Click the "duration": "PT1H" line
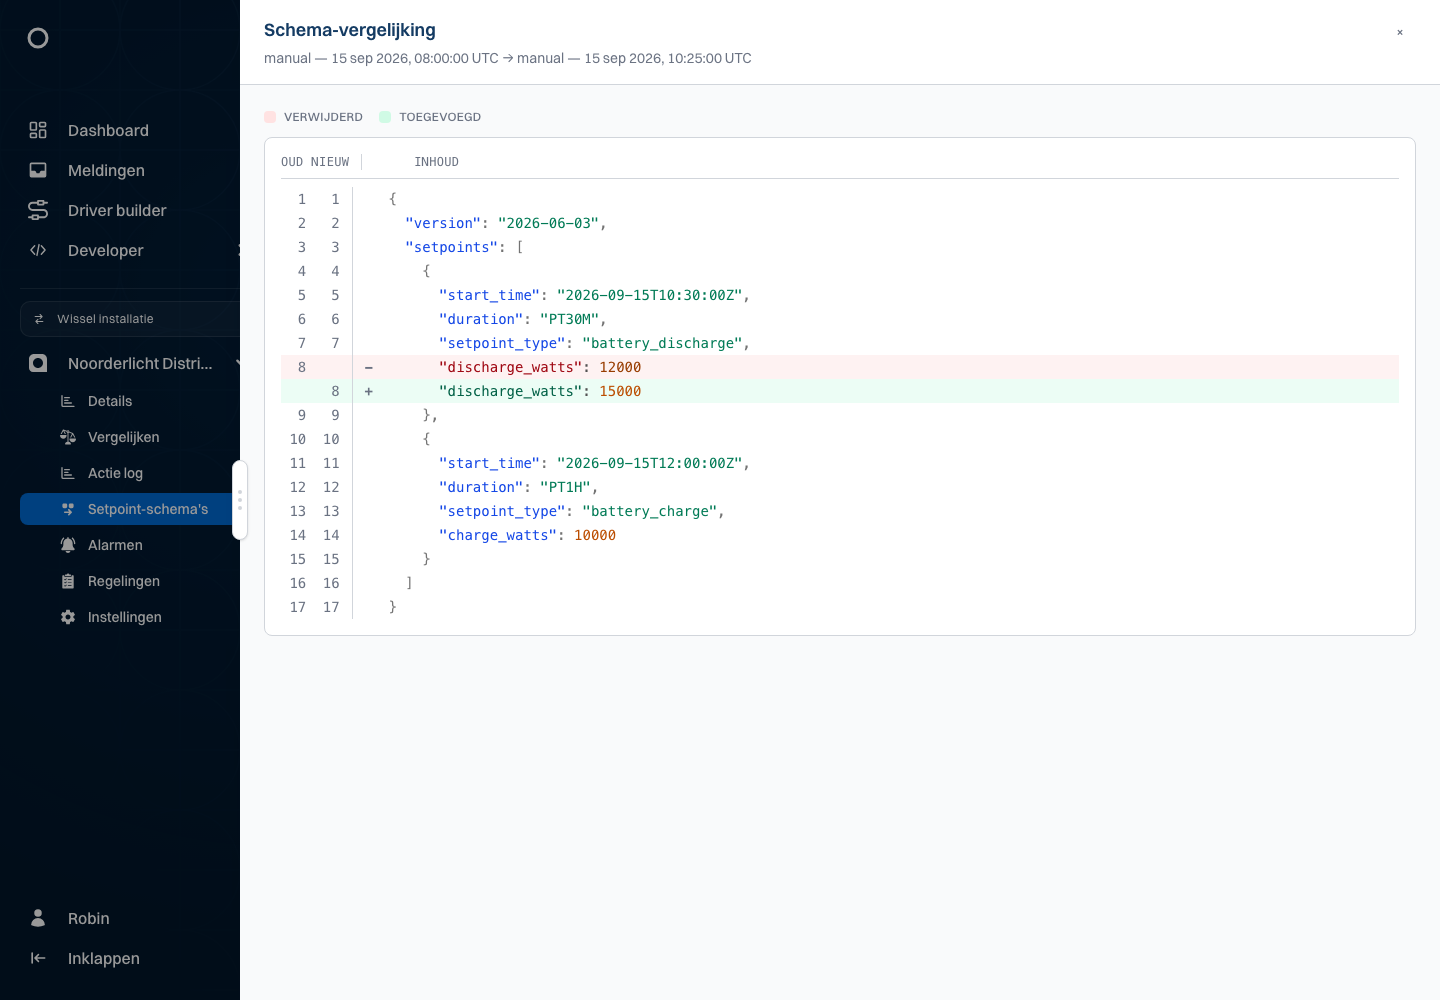Screen dimensions: 1440x1000 [840, 487]
